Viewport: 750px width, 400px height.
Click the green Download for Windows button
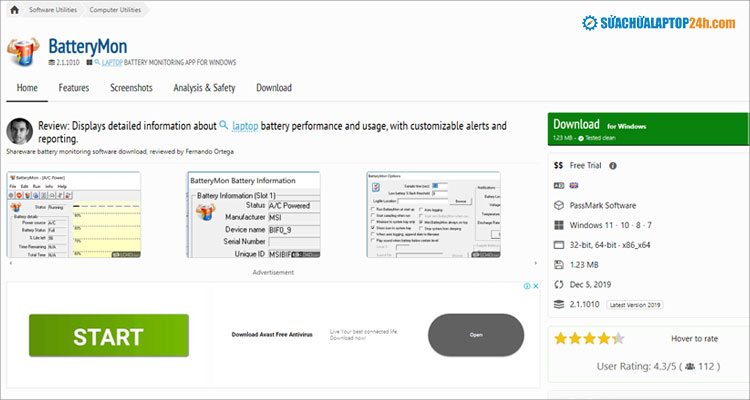(x=647, y=130)
